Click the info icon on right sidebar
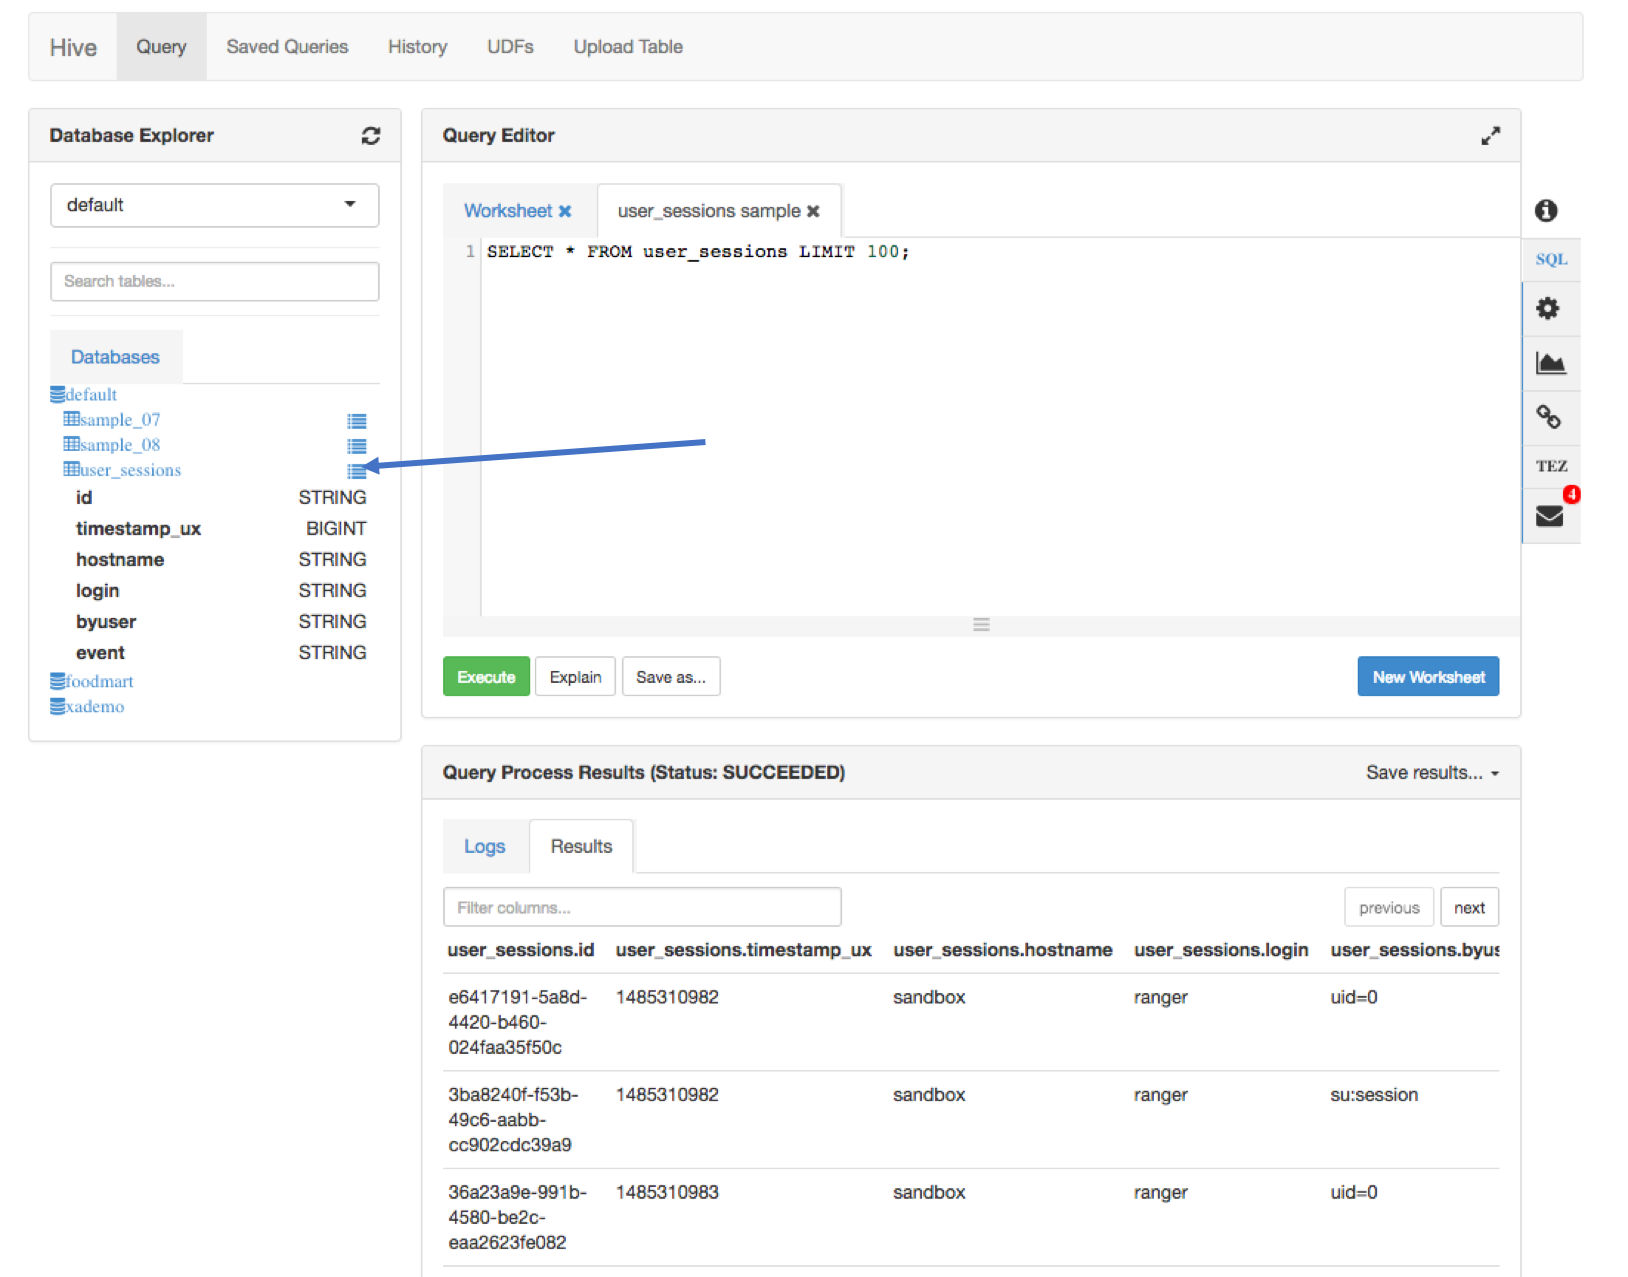 tap(1546, 211)
